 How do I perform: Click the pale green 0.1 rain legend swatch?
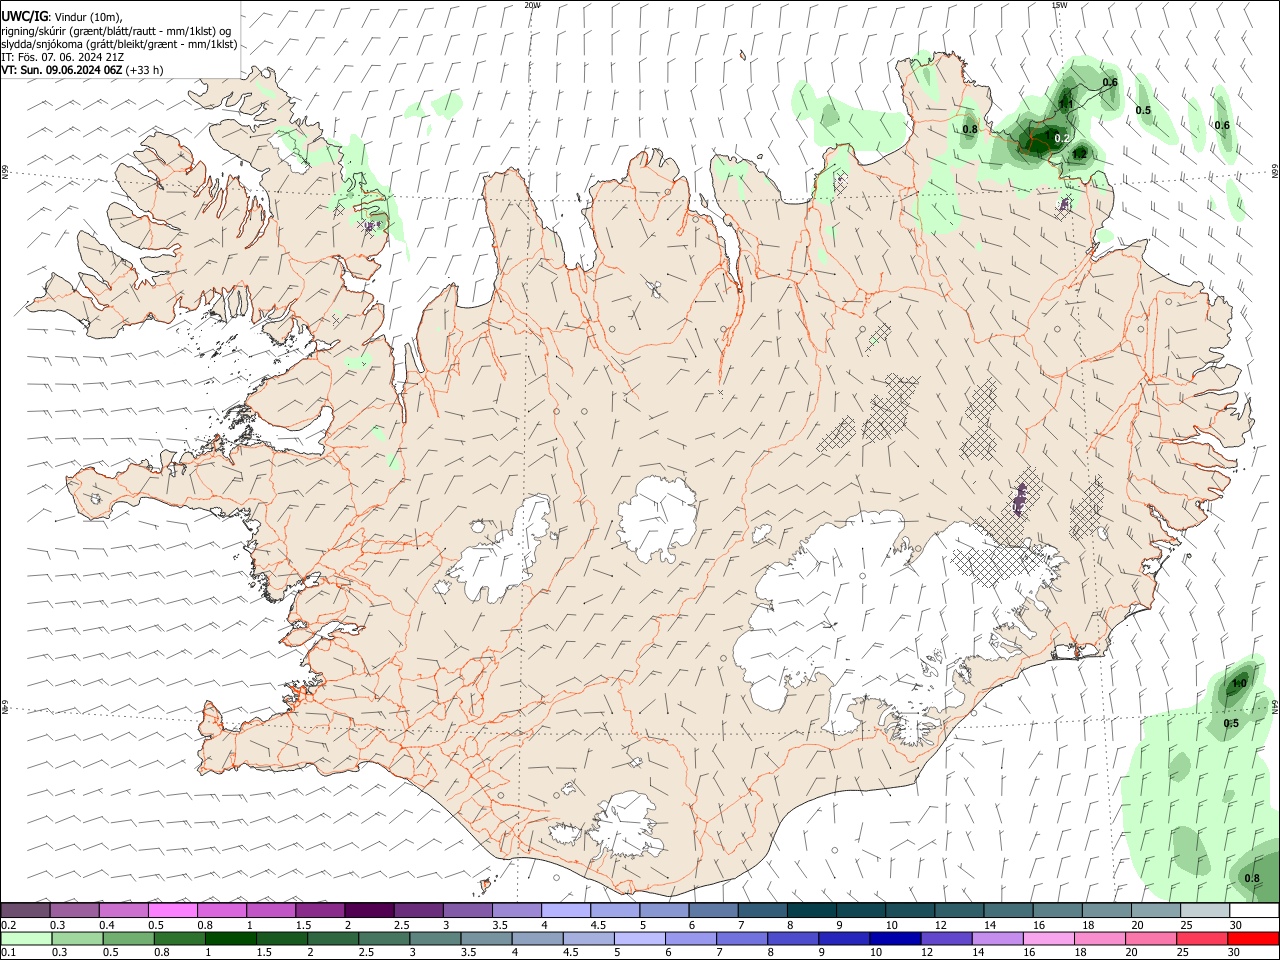[26, 939]
